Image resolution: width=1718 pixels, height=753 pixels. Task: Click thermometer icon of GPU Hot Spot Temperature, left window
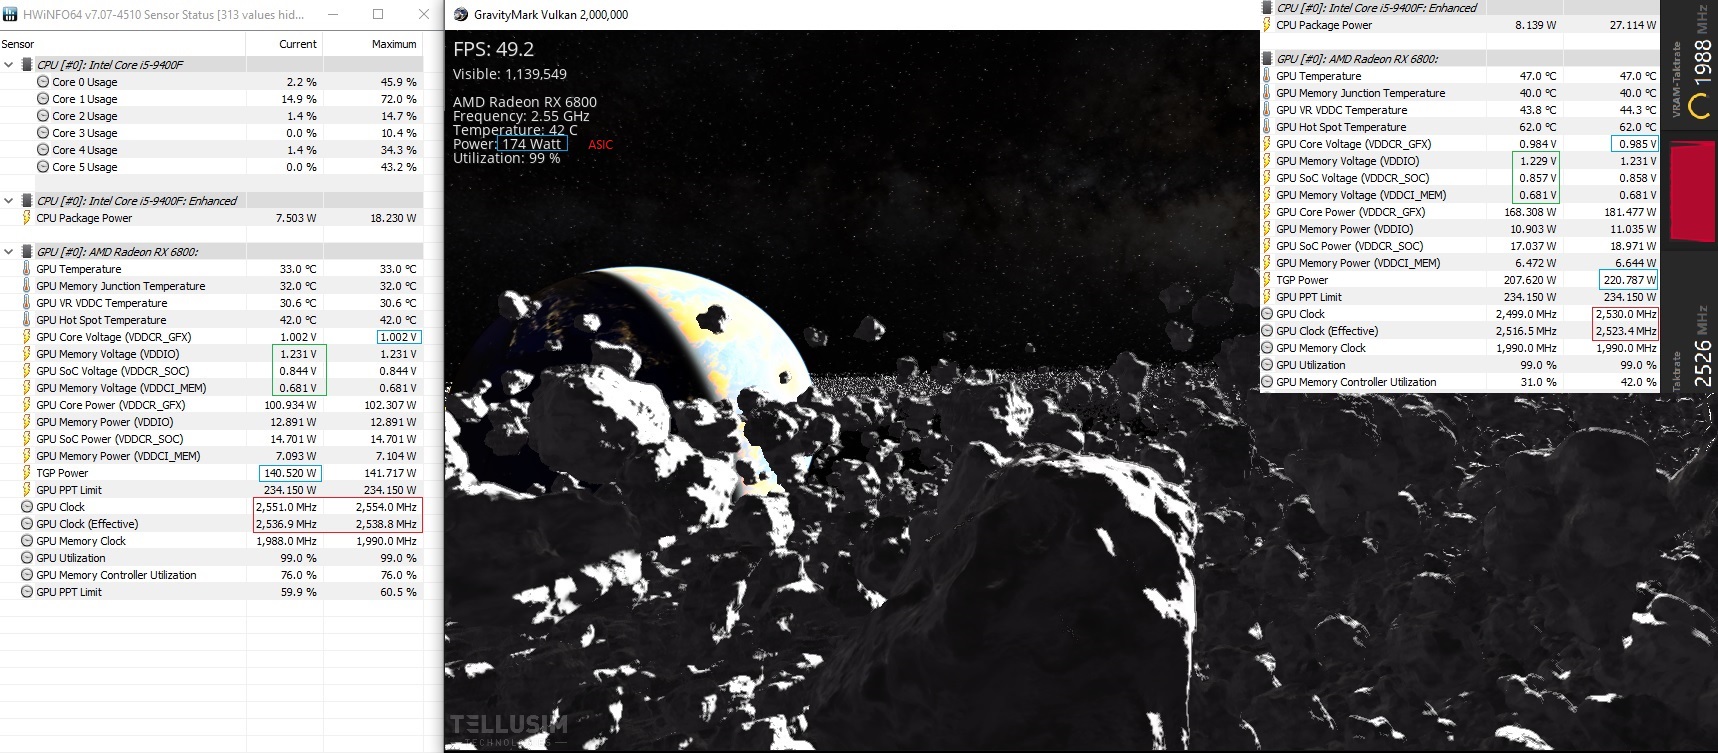27,320
